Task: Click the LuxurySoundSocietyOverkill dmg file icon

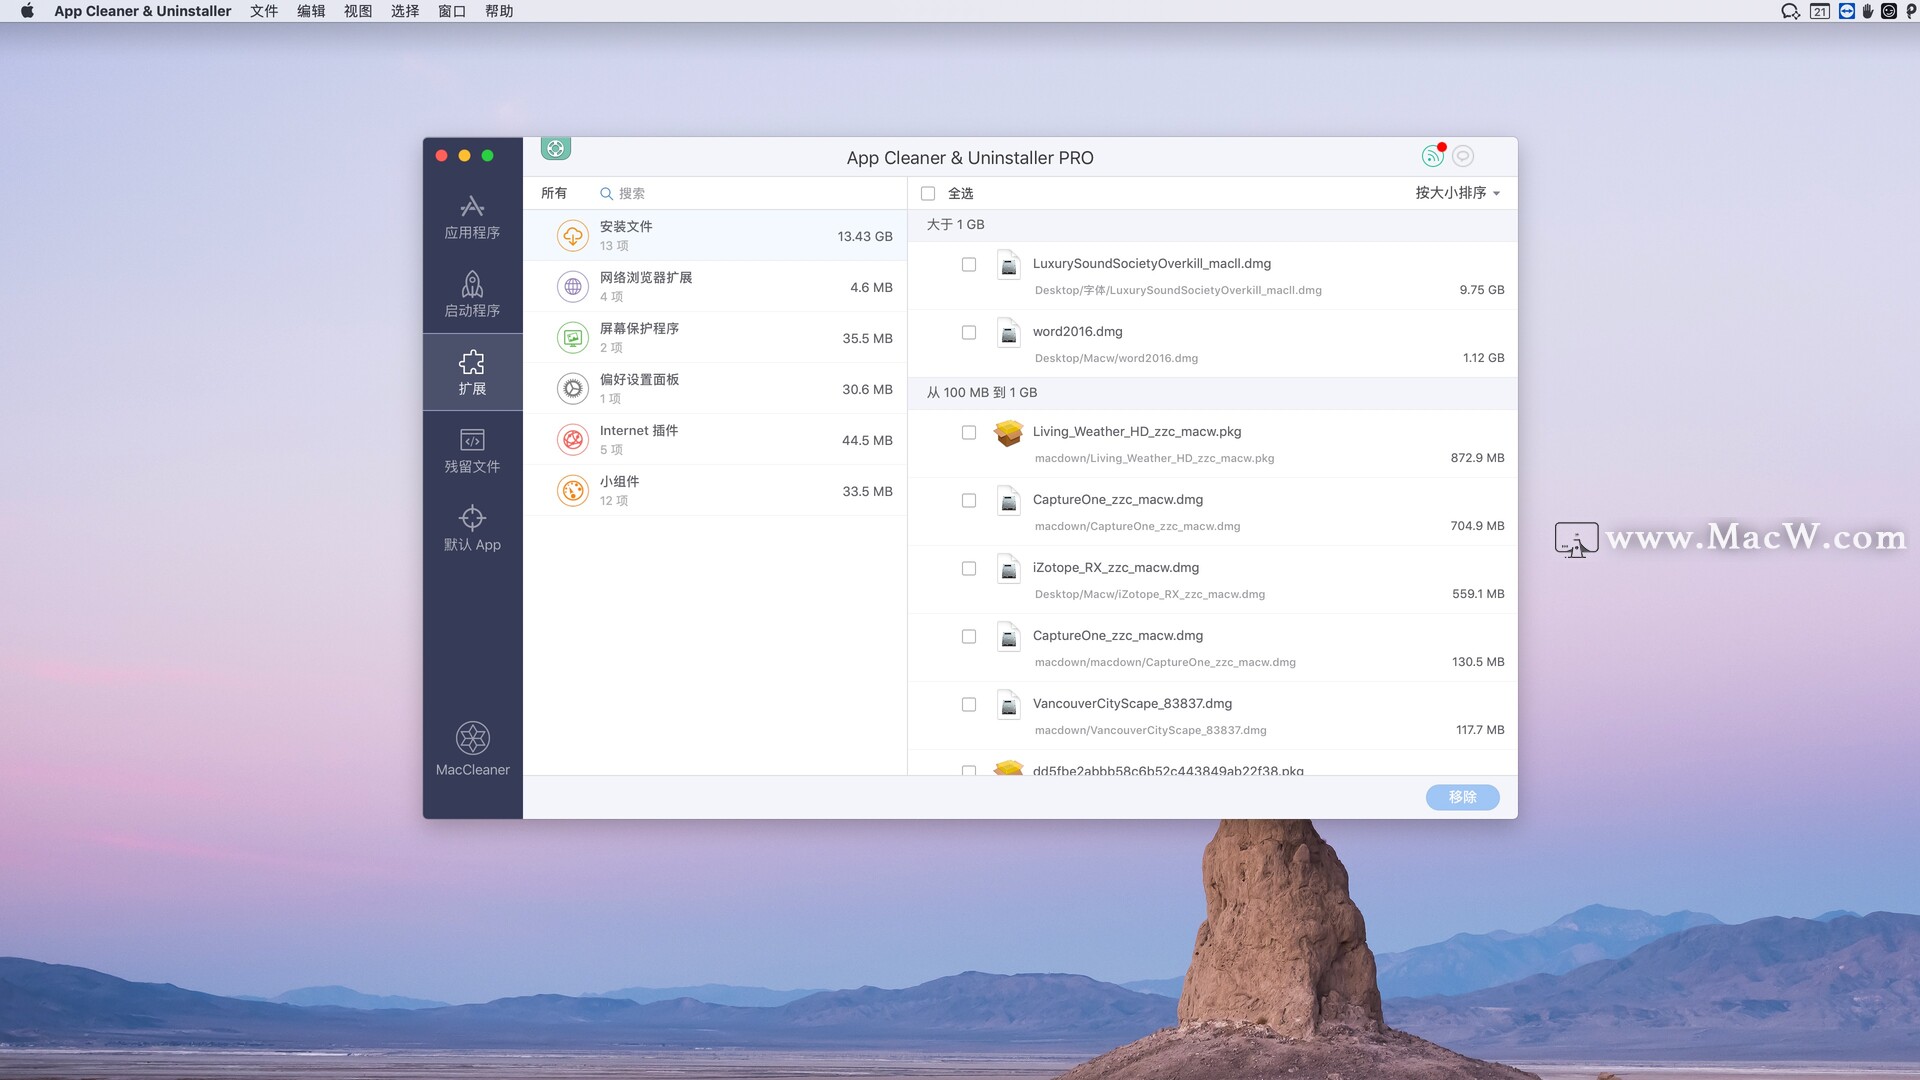Action: click(1009, 264)
